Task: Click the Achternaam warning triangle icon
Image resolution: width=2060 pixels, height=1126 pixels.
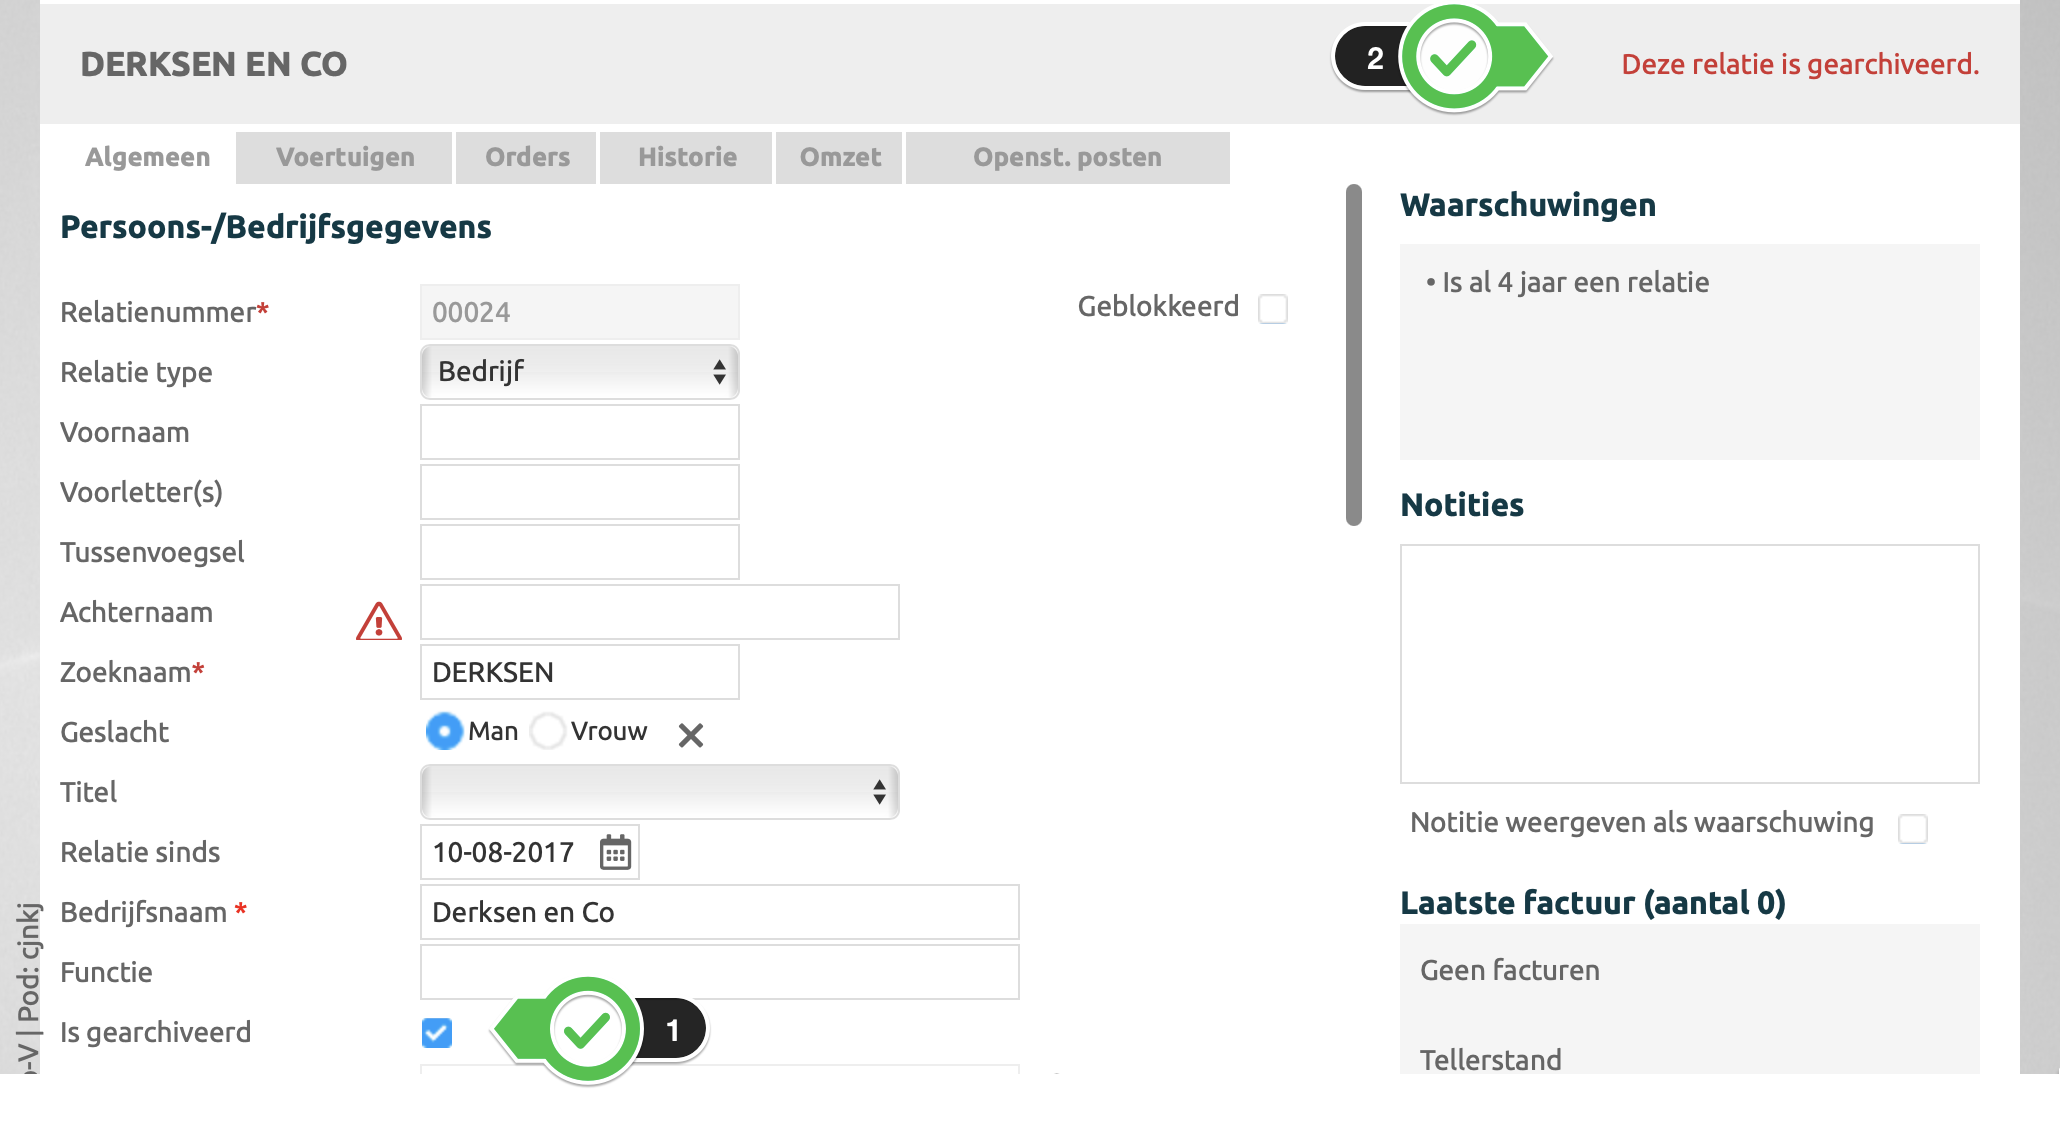Action: [x=379, y=621]
